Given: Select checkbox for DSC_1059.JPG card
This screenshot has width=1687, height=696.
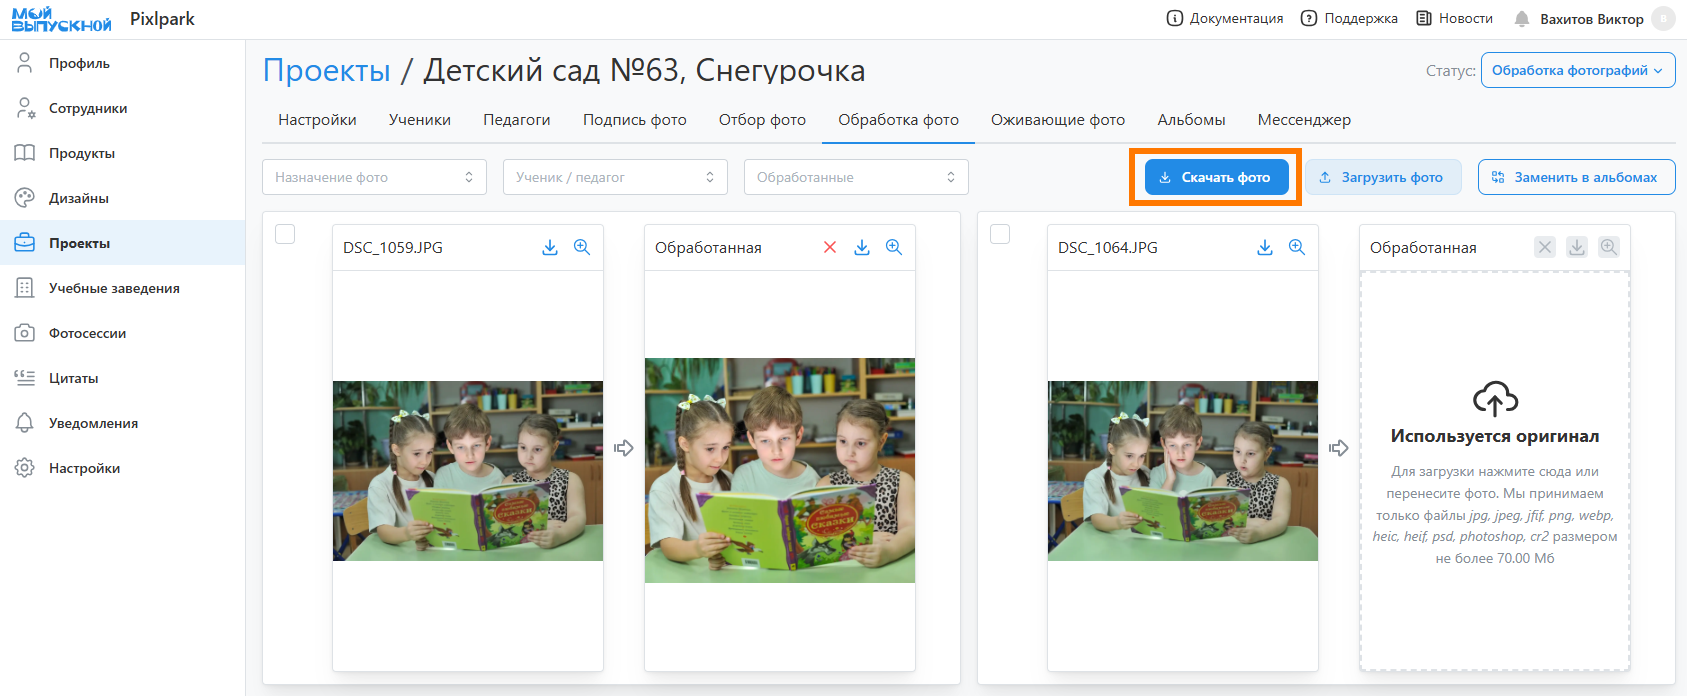Looking at the screenshot, I should (x=285, y=234).
